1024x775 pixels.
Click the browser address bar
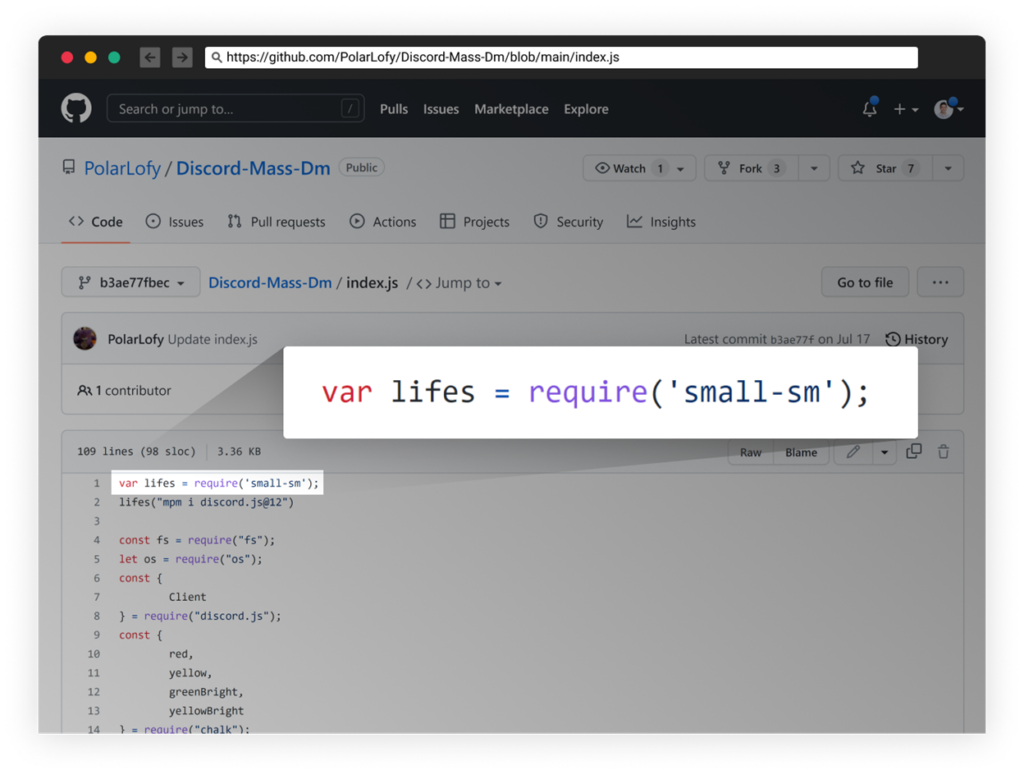[x=560, y=57]
